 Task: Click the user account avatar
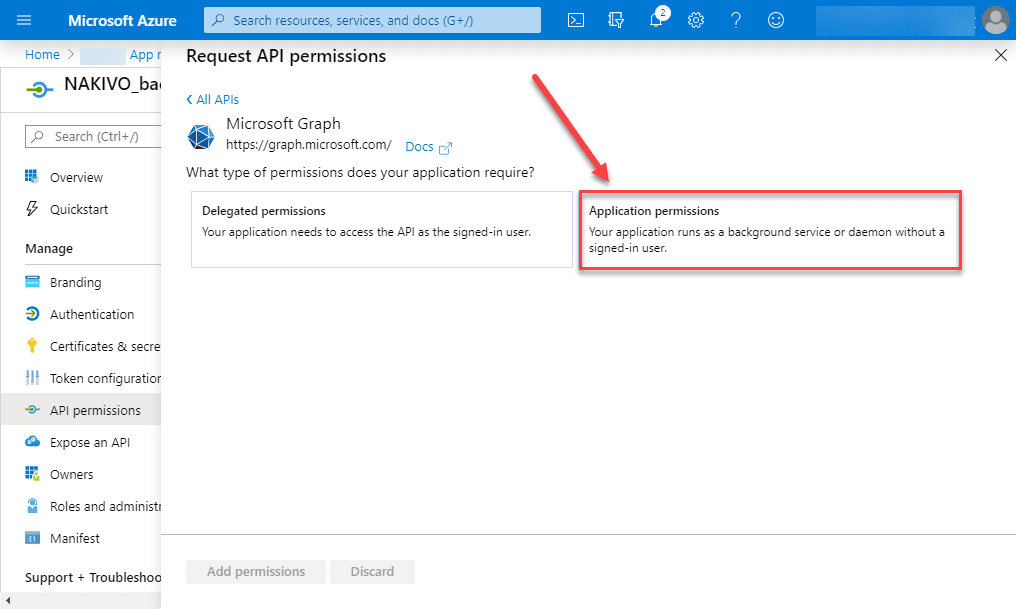point(995,19)
